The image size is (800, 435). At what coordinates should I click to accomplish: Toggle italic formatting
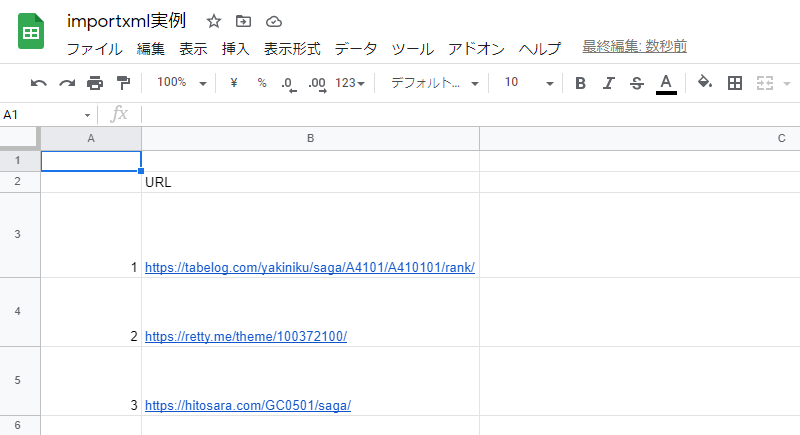click(608, 83)
